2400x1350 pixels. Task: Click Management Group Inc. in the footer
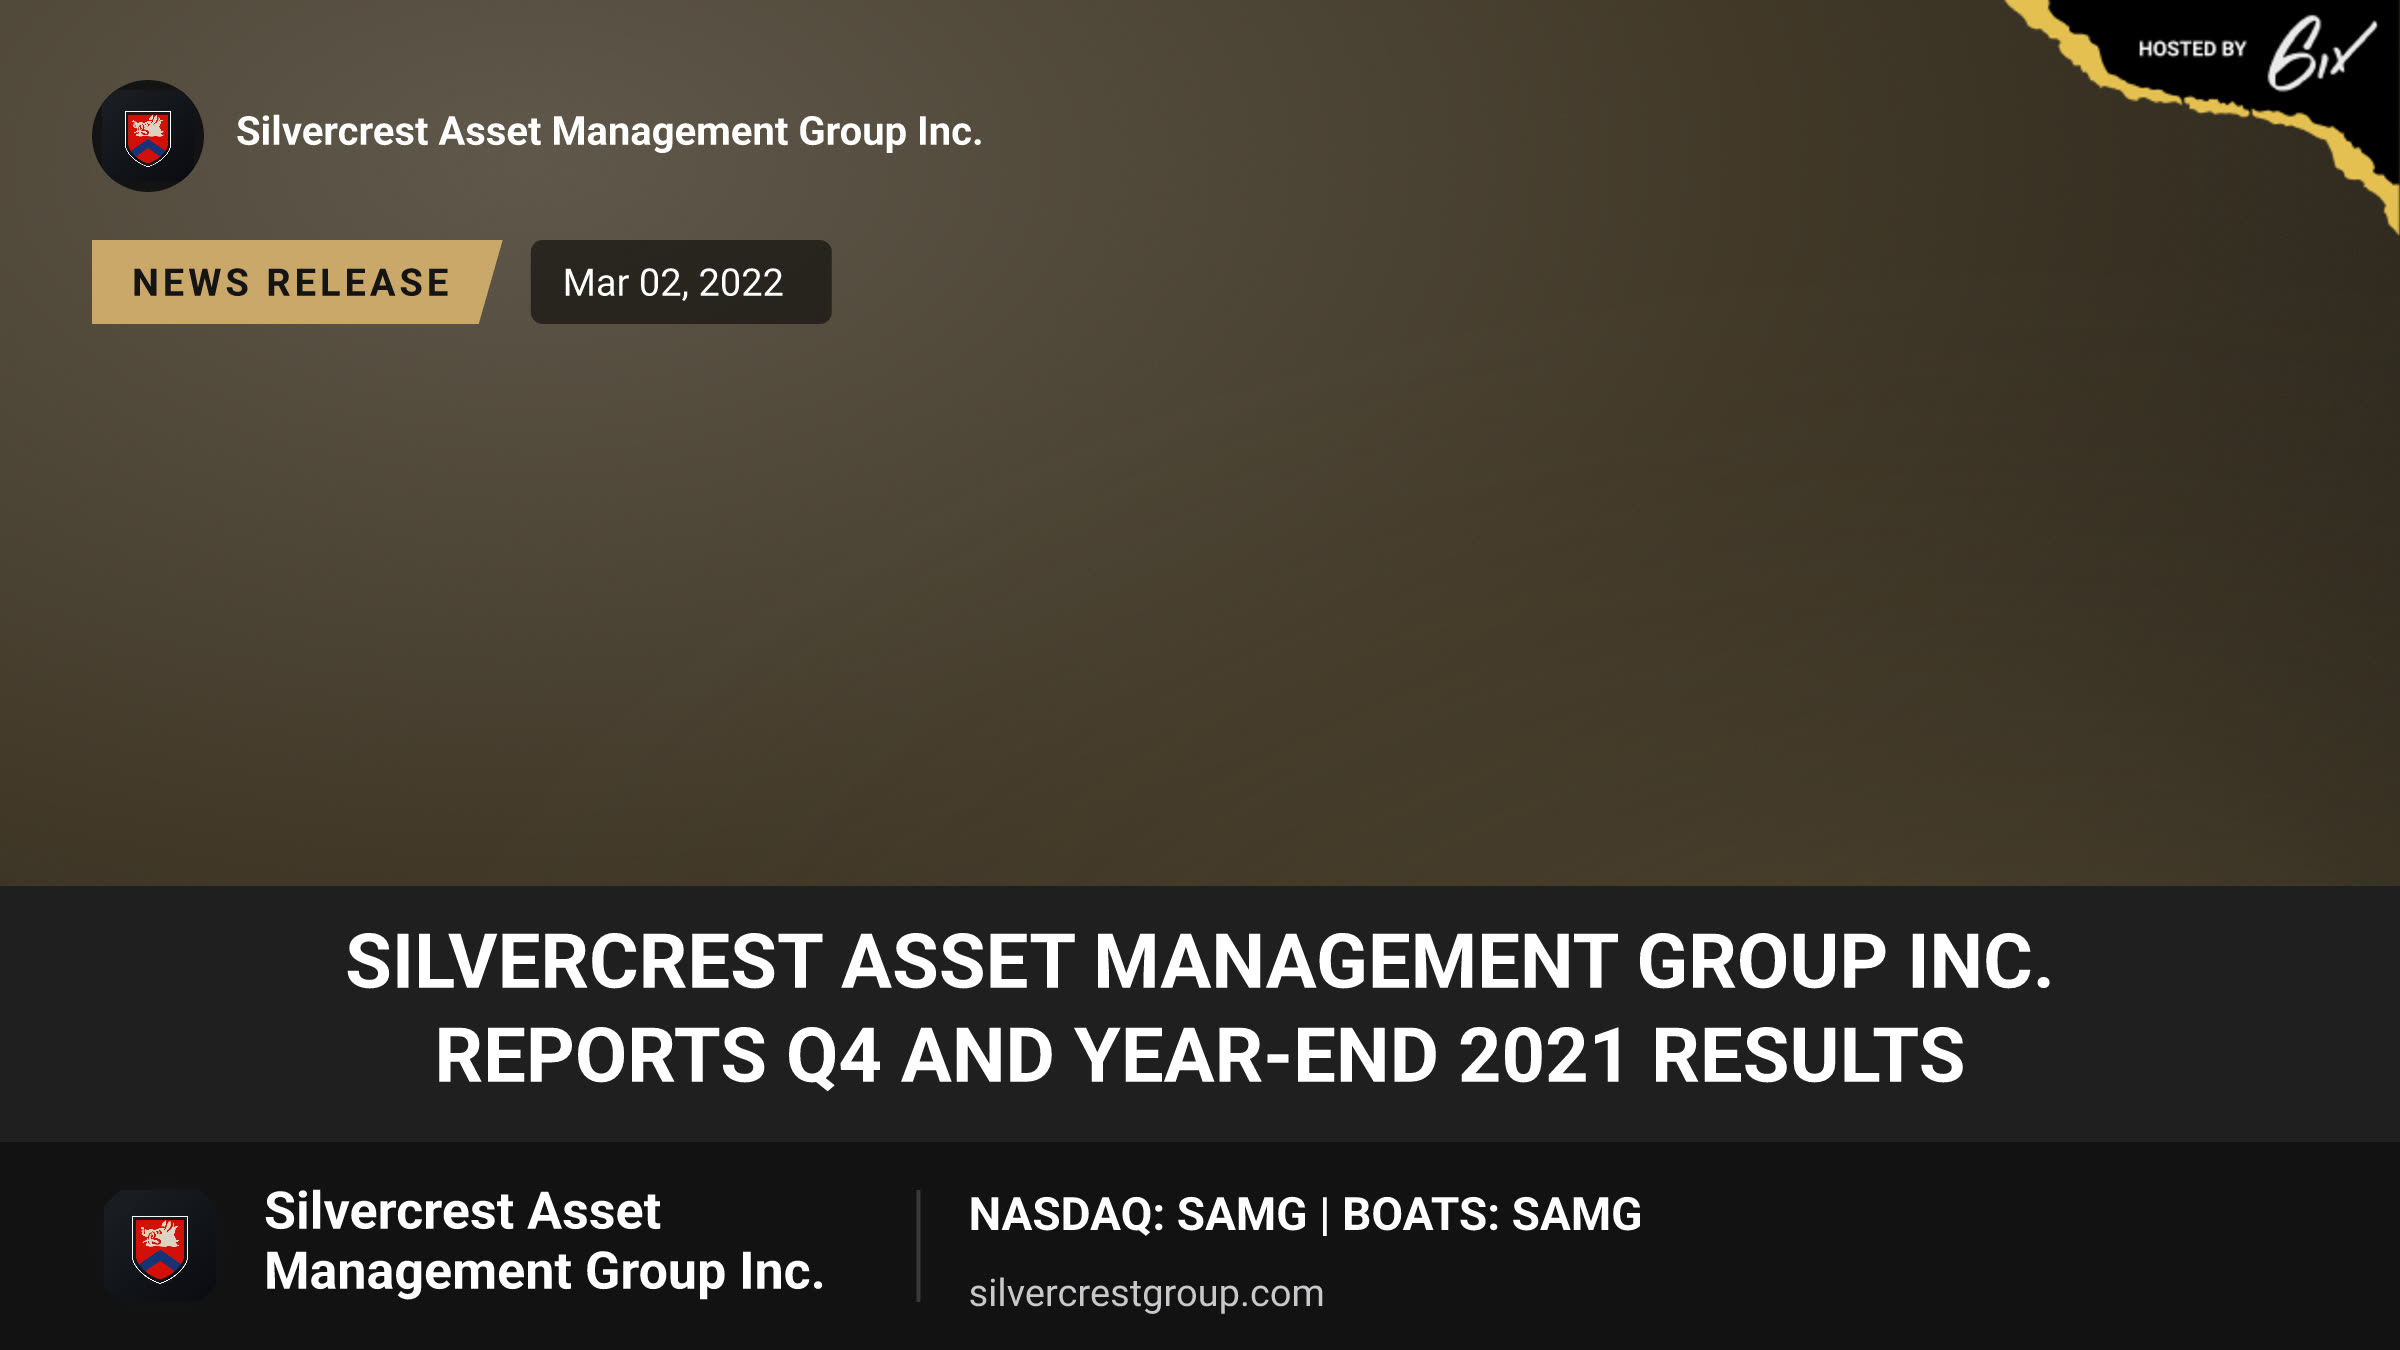(x=544, y=1272)
